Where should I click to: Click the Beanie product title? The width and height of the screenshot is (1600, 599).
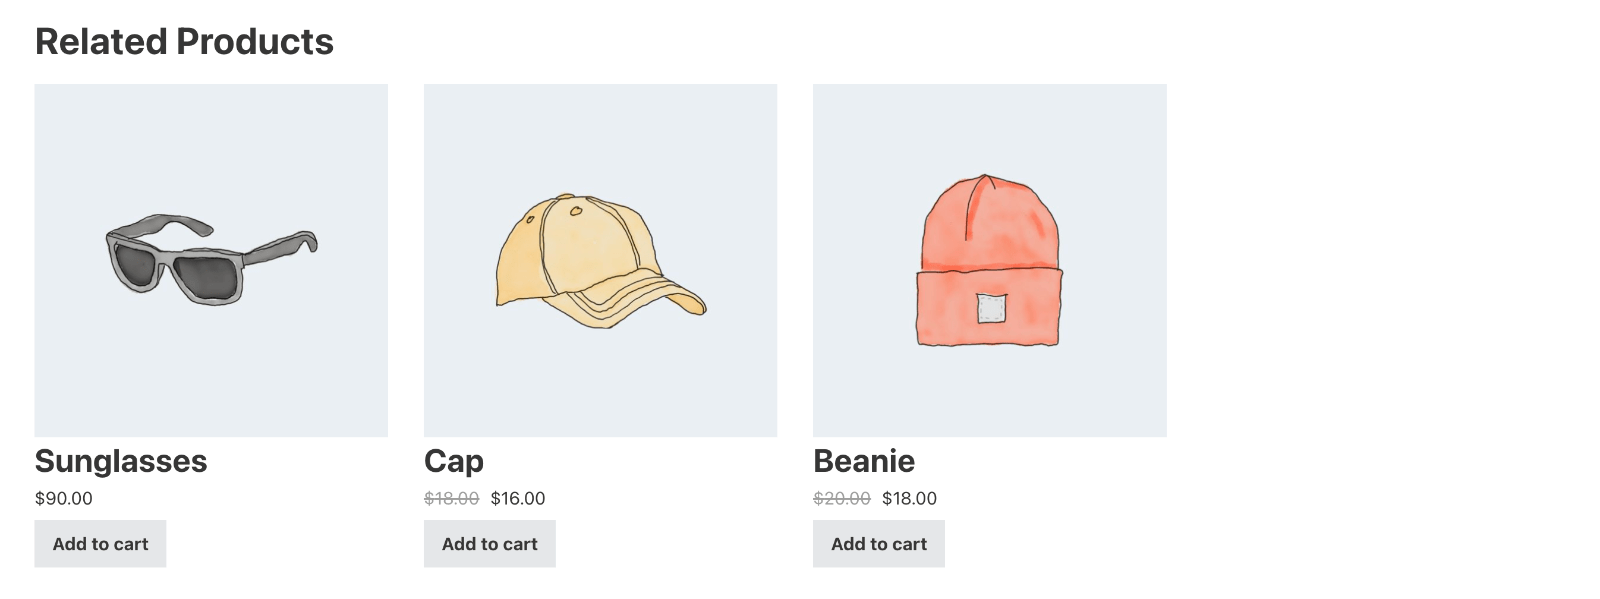click(864, 461)
